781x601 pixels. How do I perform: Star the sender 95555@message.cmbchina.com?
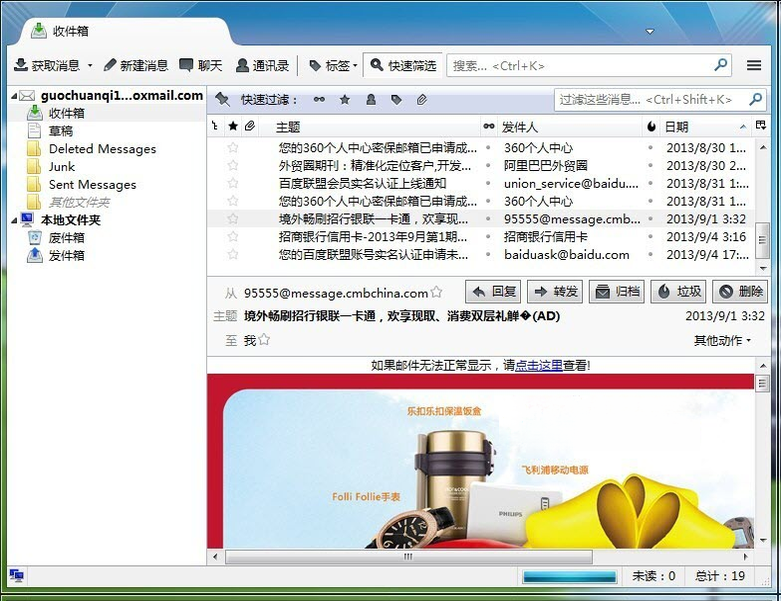[x=436, y=292]
